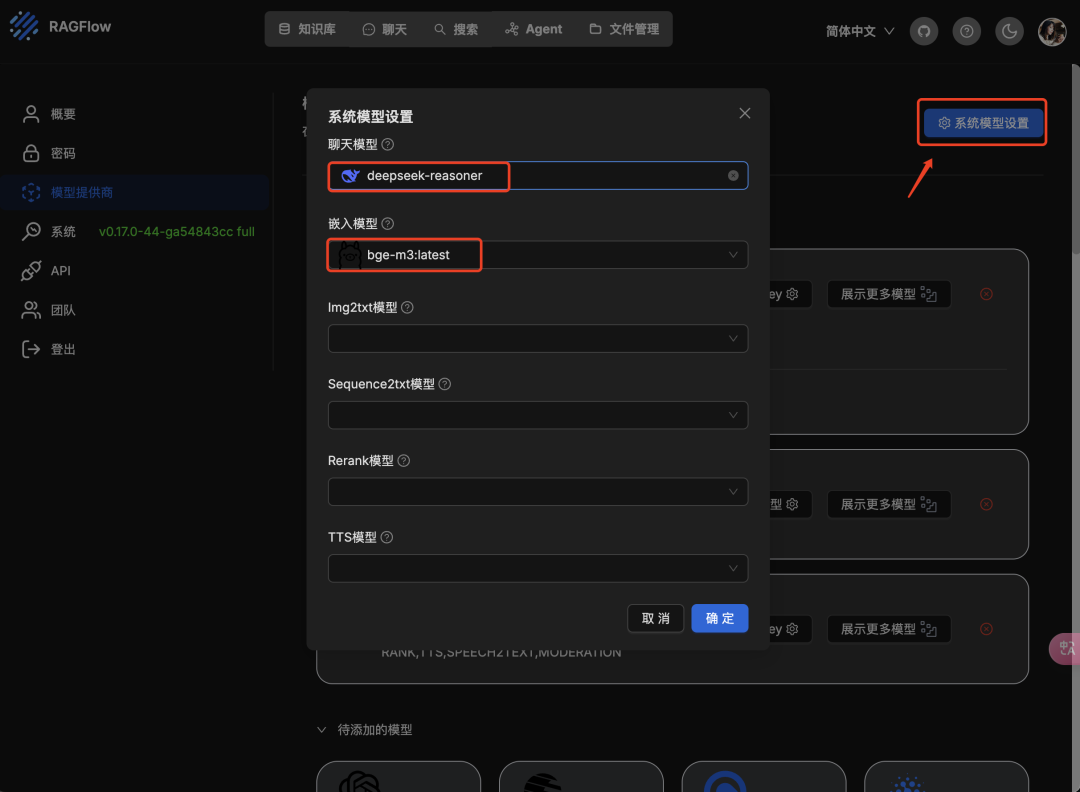Click the version v0.17.0-44-ga54843cc full text
The width and height of the screenshot is (1080, 792).
[x=177, y=231]
